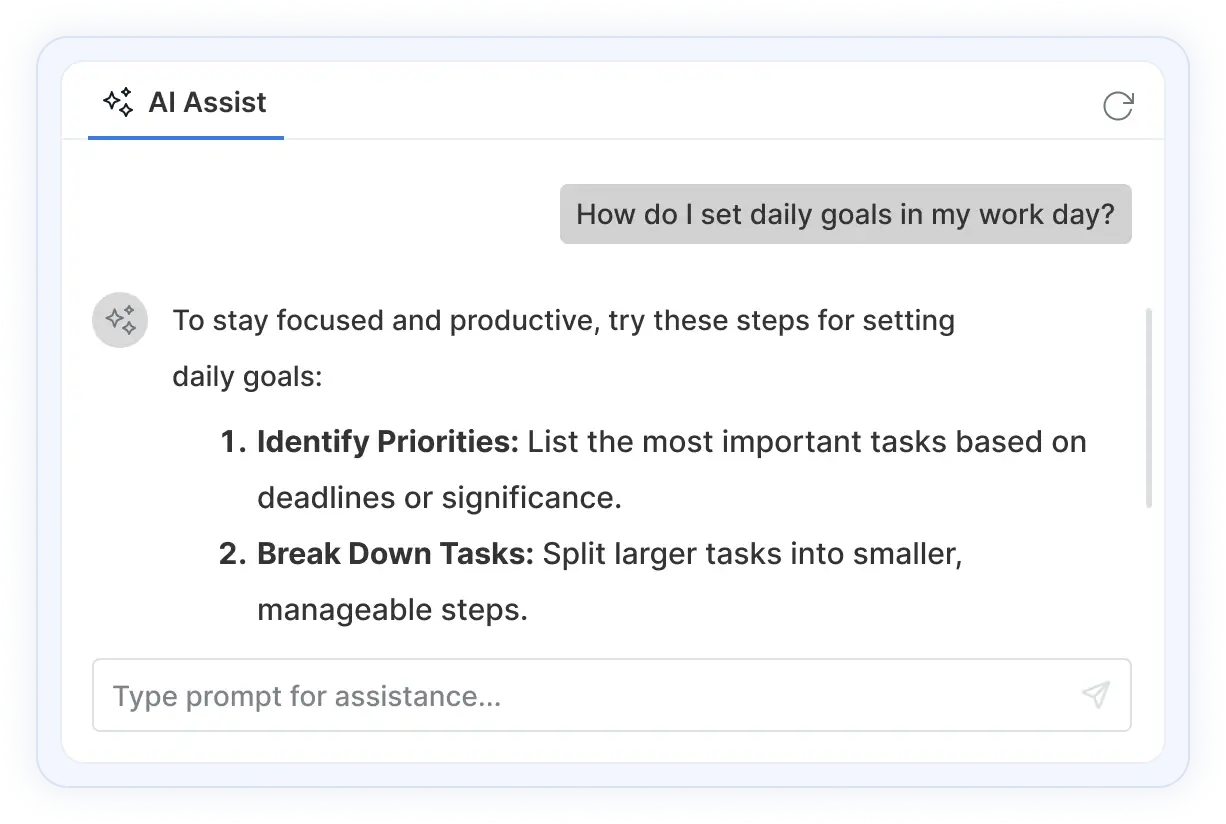Click the blue underline beneath AI Assist
Viewport: 1226px width, 824px height.
pyautogui.click(x=186, y=137)
